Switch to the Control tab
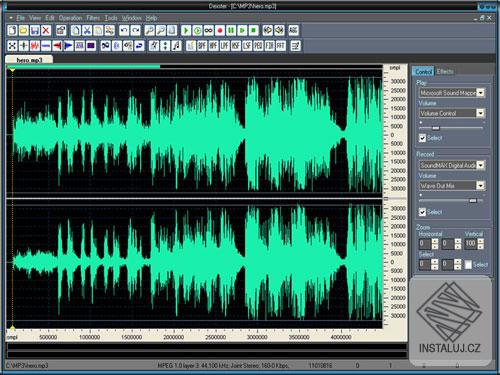The height and width of the screenshot is (375, 500). point(423,71)
